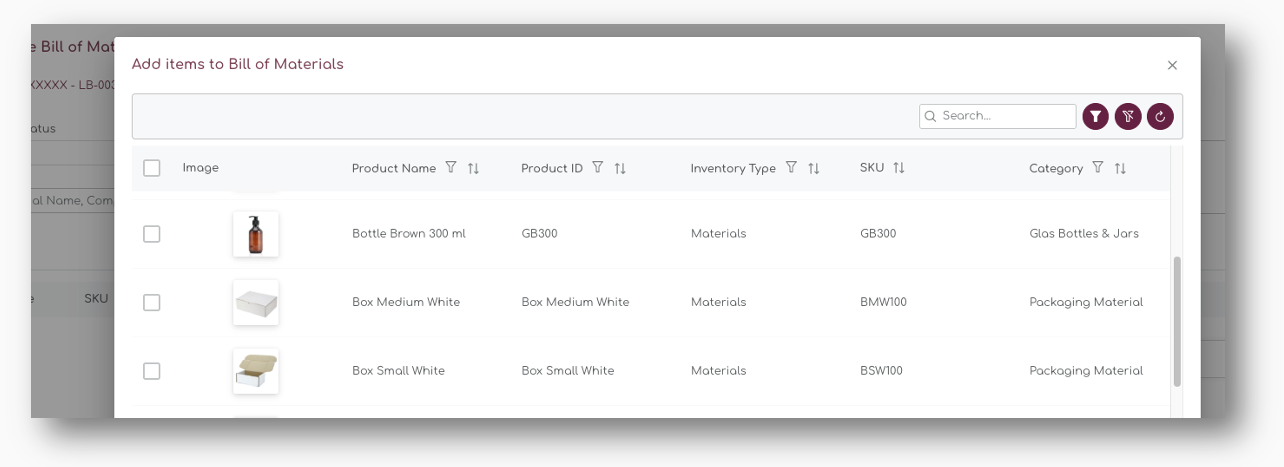The height and width of the screenshot is (467, 1284).
Task: Click the Box Small White product image
Action: (256, 371)
